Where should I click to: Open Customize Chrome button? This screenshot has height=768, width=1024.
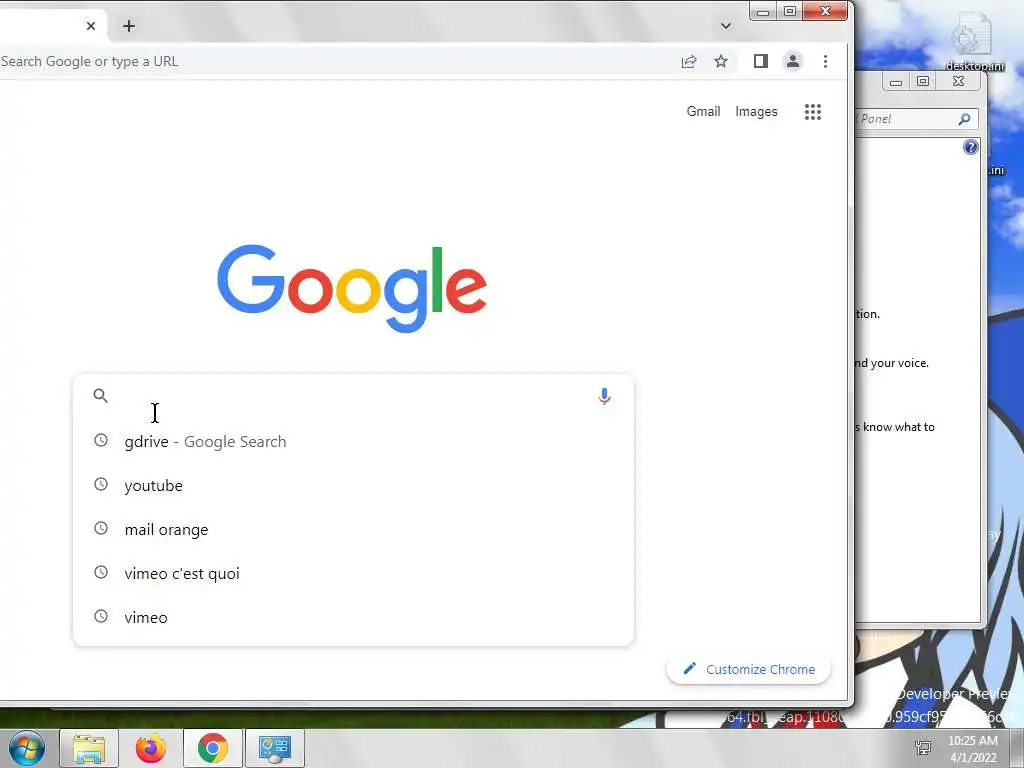click(748, 669)
